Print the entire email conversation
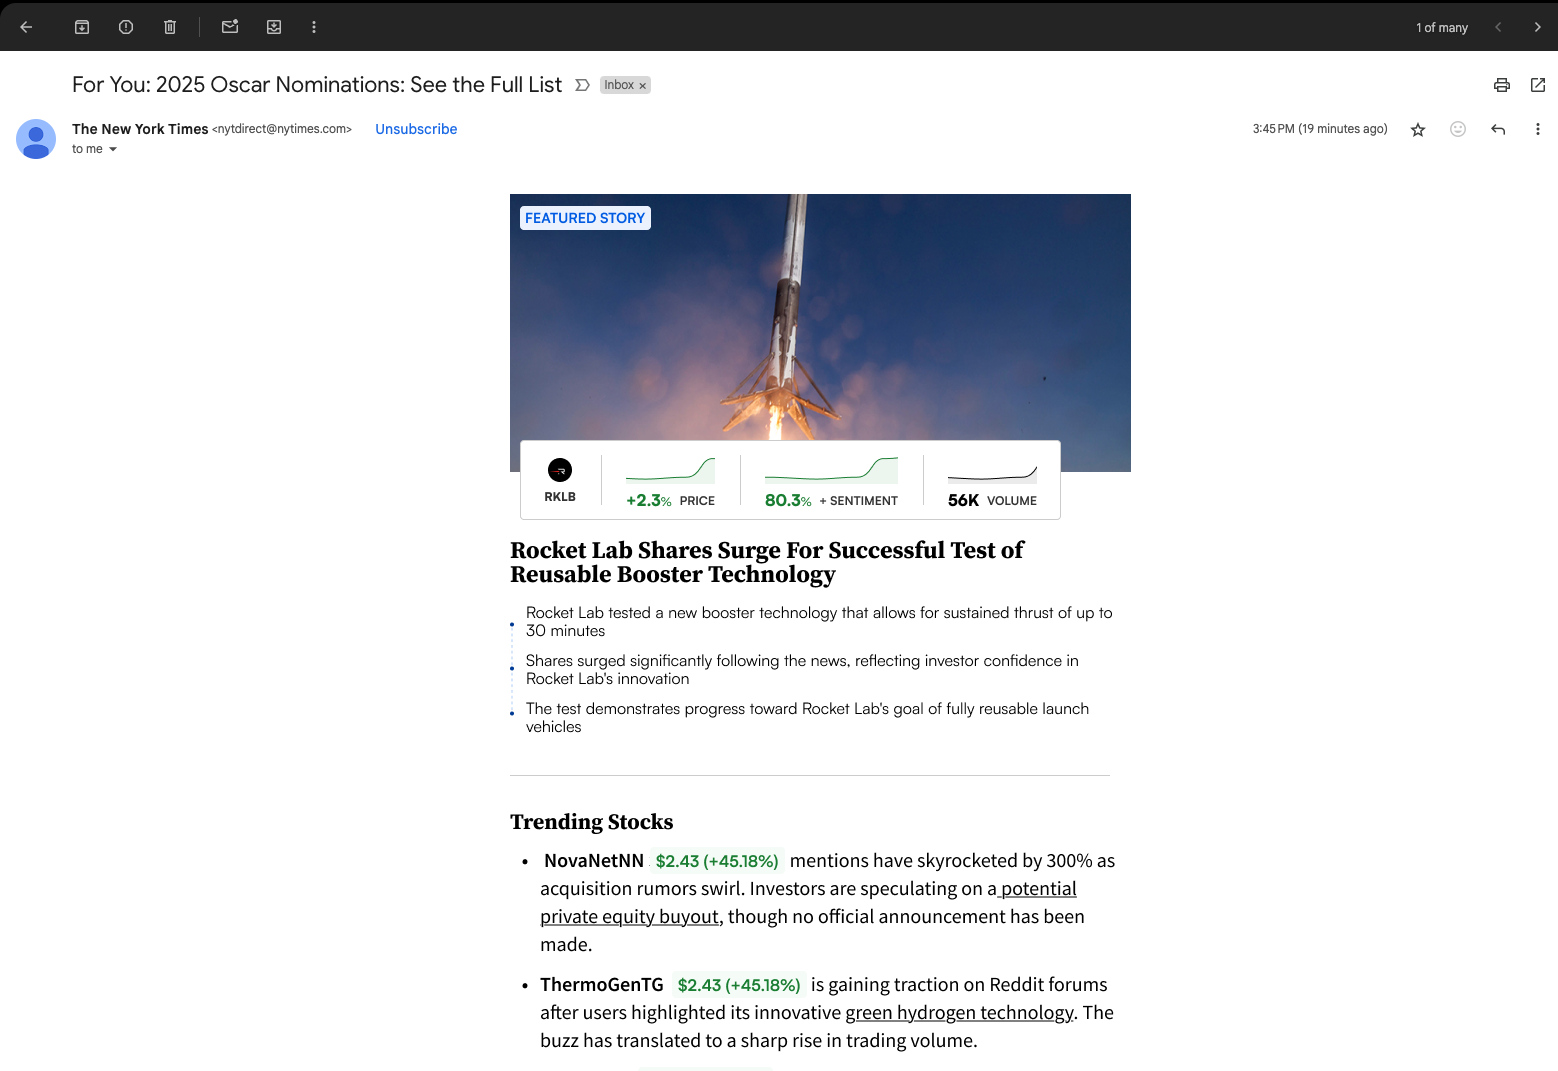This screenshot has width=1558, height=1071. pos(1501,85)
